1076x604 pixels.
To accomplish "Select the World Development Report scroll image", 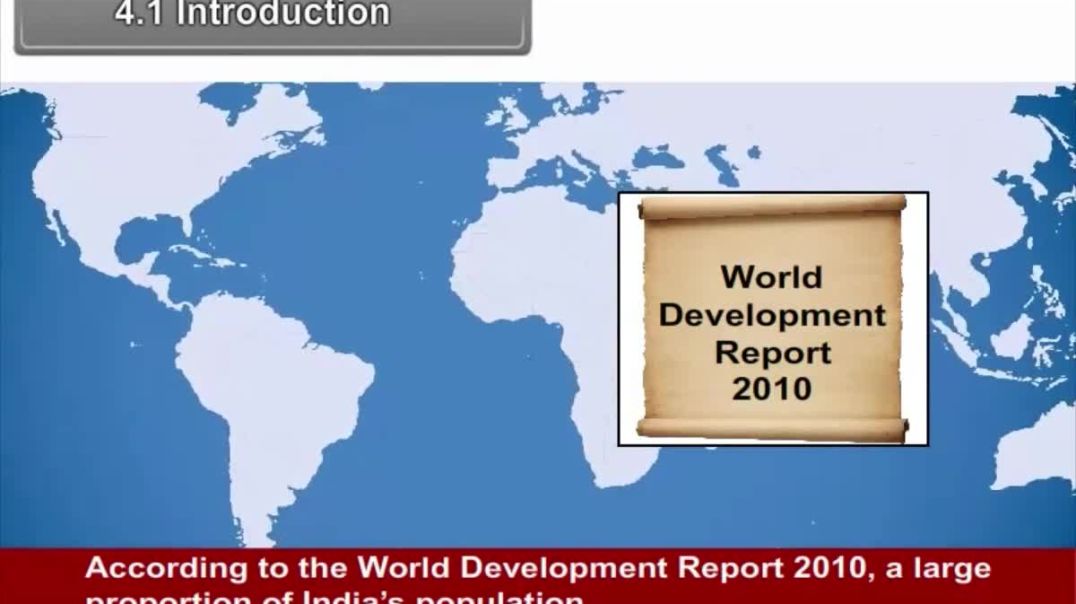I will (772, 319).
